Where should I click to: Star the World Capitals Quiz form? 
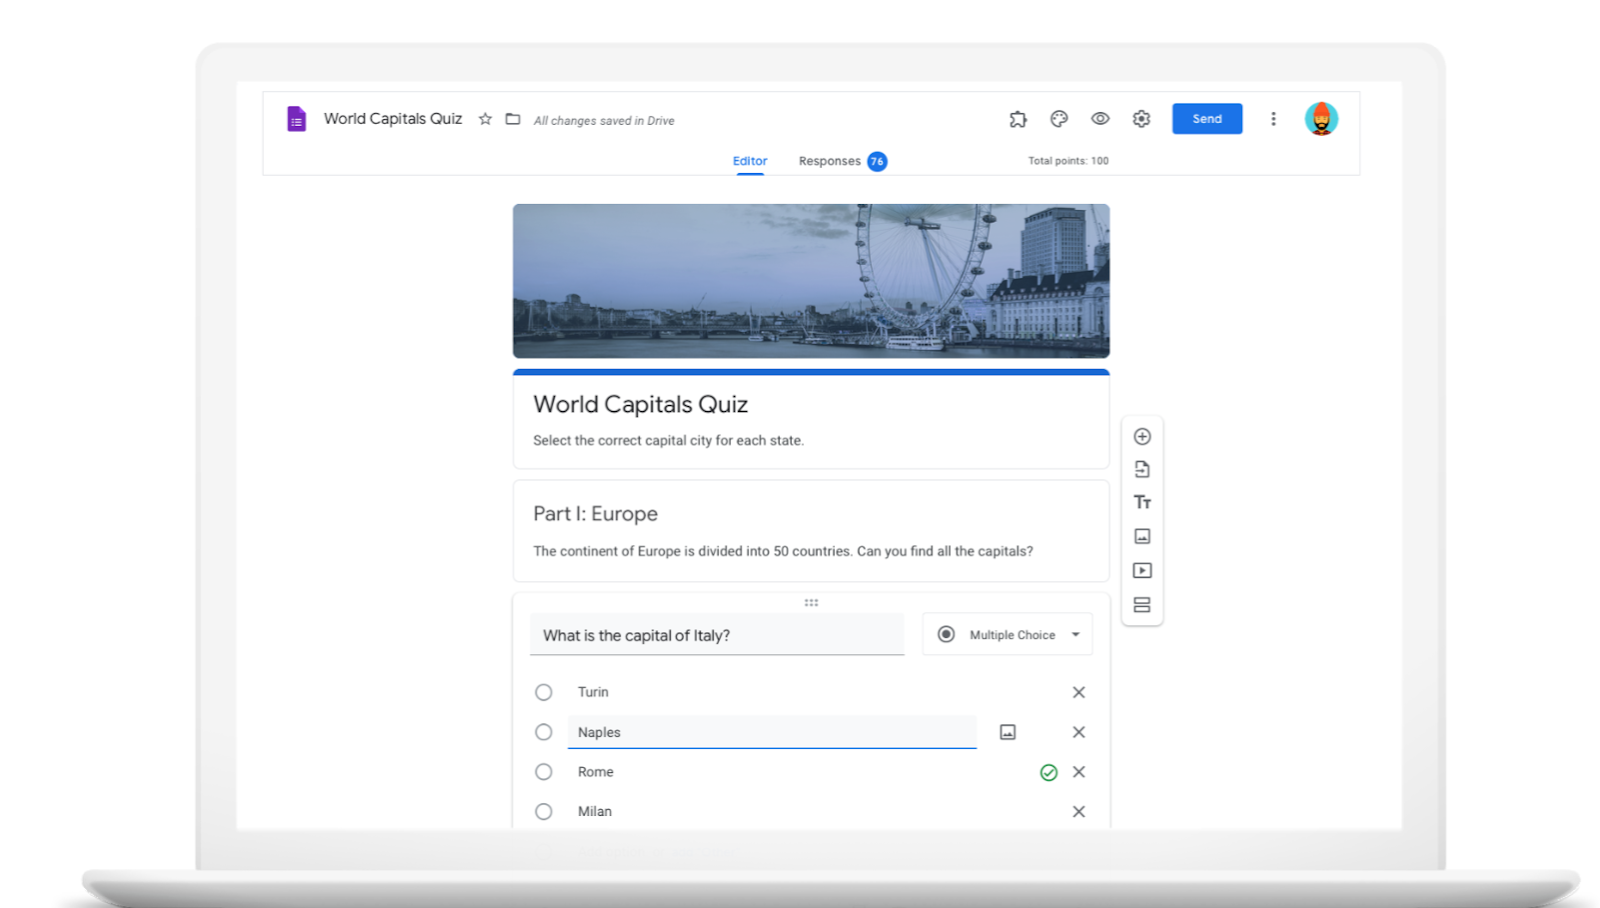click(x=485, y=119)
